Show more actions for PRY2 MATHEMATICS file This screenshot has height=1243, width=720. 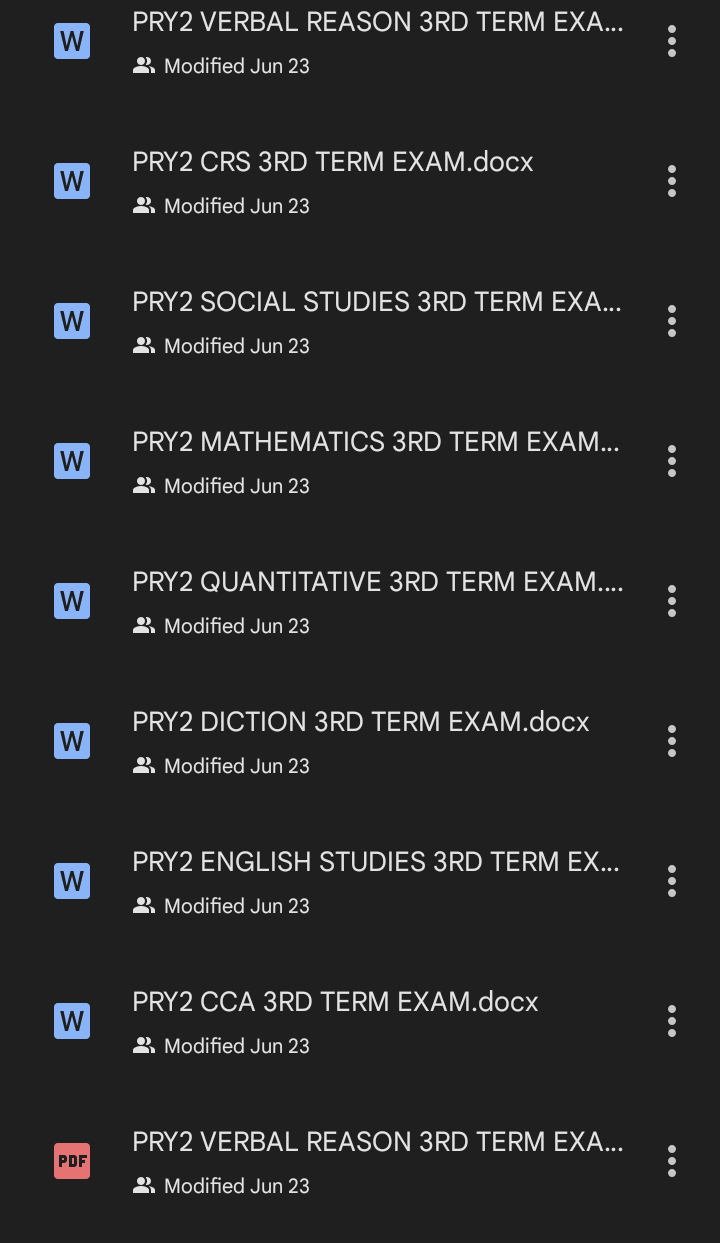[672, 461]
